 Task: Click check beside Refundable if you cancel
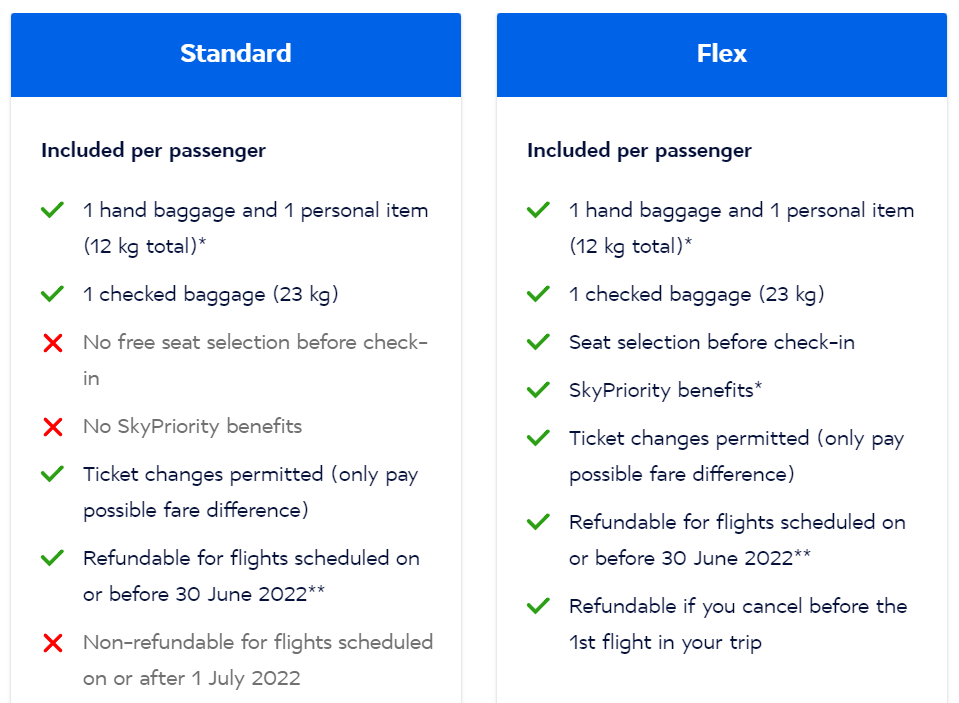pyautogui.click(x=539, y=607)
